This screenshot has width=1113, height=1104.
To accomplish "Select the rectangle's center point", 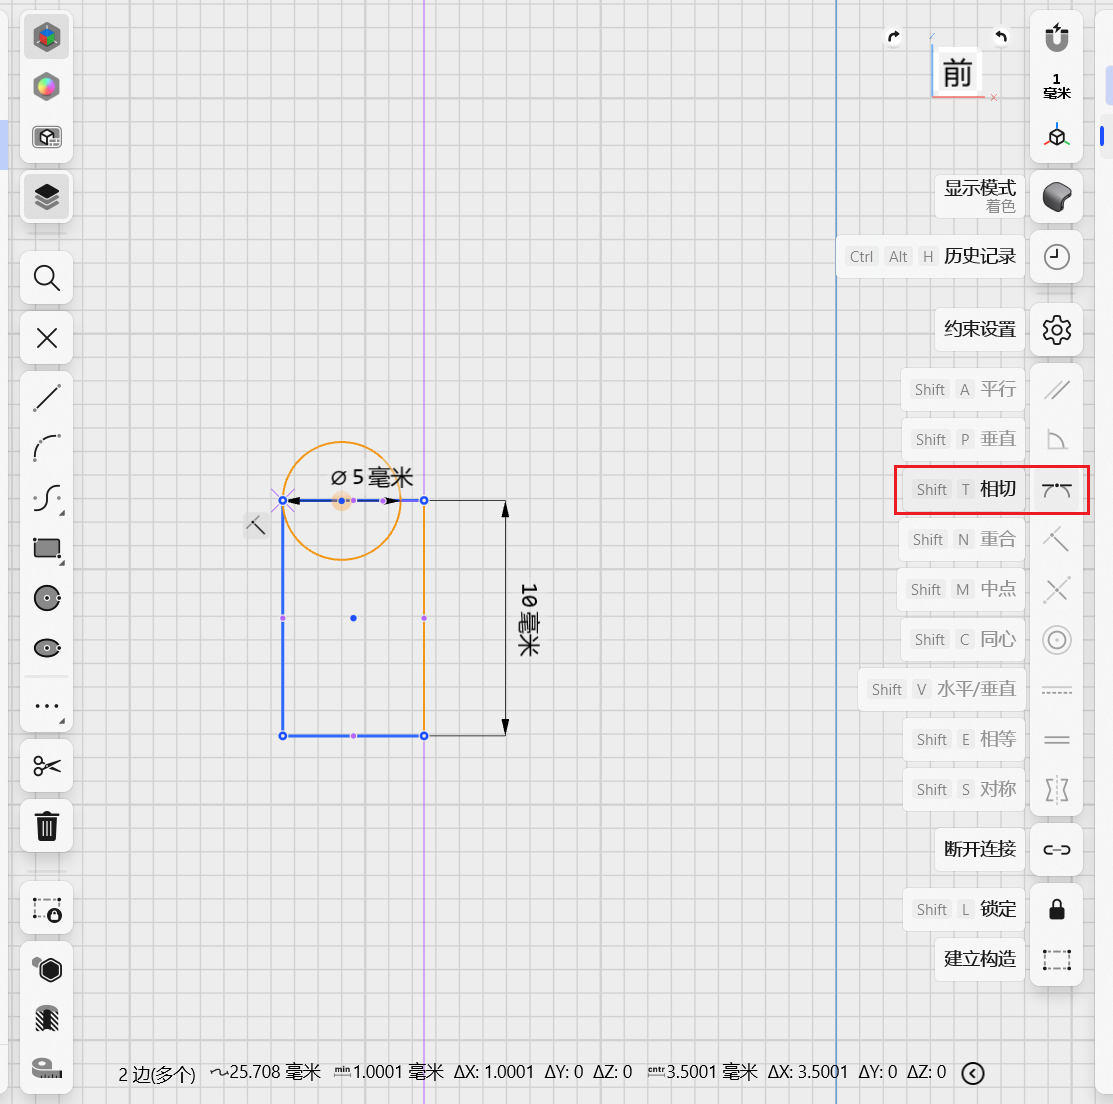I will (353, 618).
